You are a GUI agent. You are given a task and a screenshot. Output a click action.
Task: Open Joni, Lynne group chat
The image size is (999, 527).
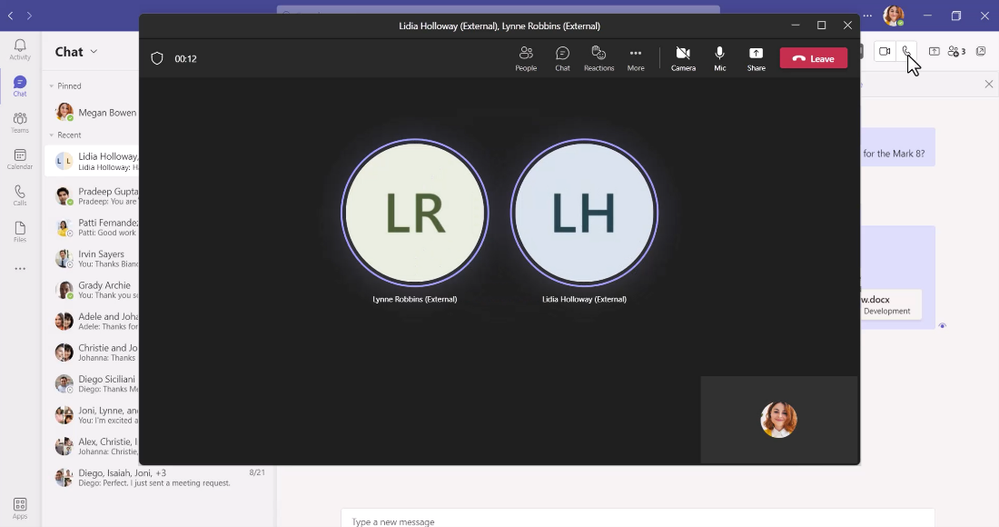pyautogui.click(x=92, y=414)
